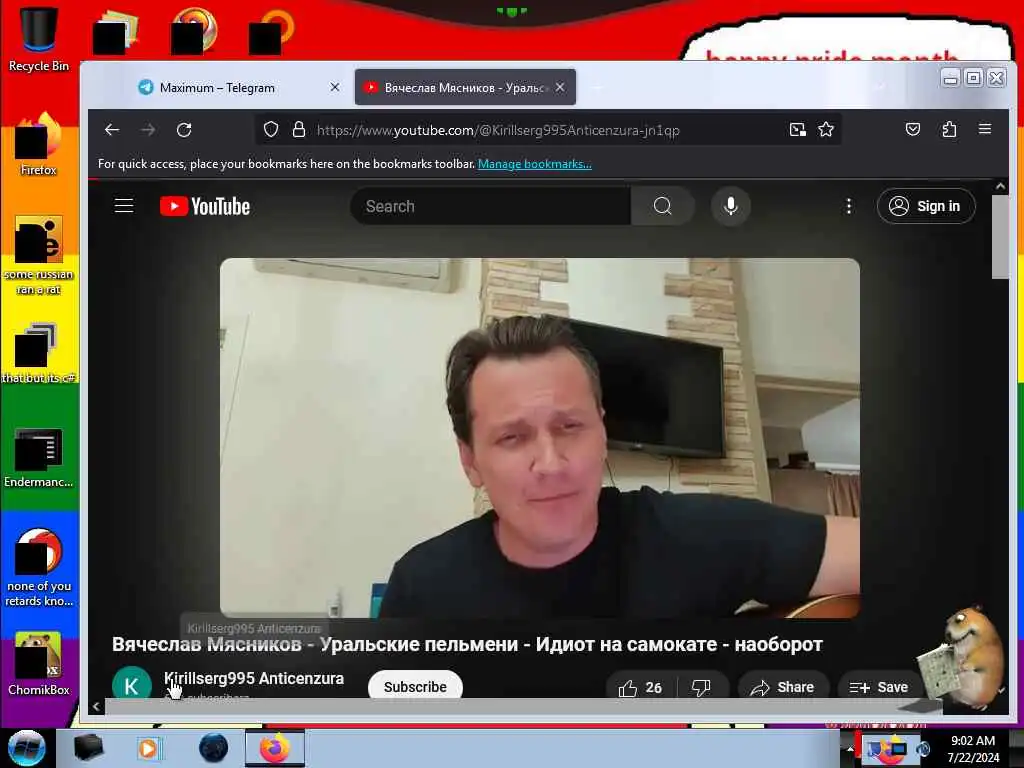Focus the YouTube Search field

pyautogui.click(x=490, y=206)
